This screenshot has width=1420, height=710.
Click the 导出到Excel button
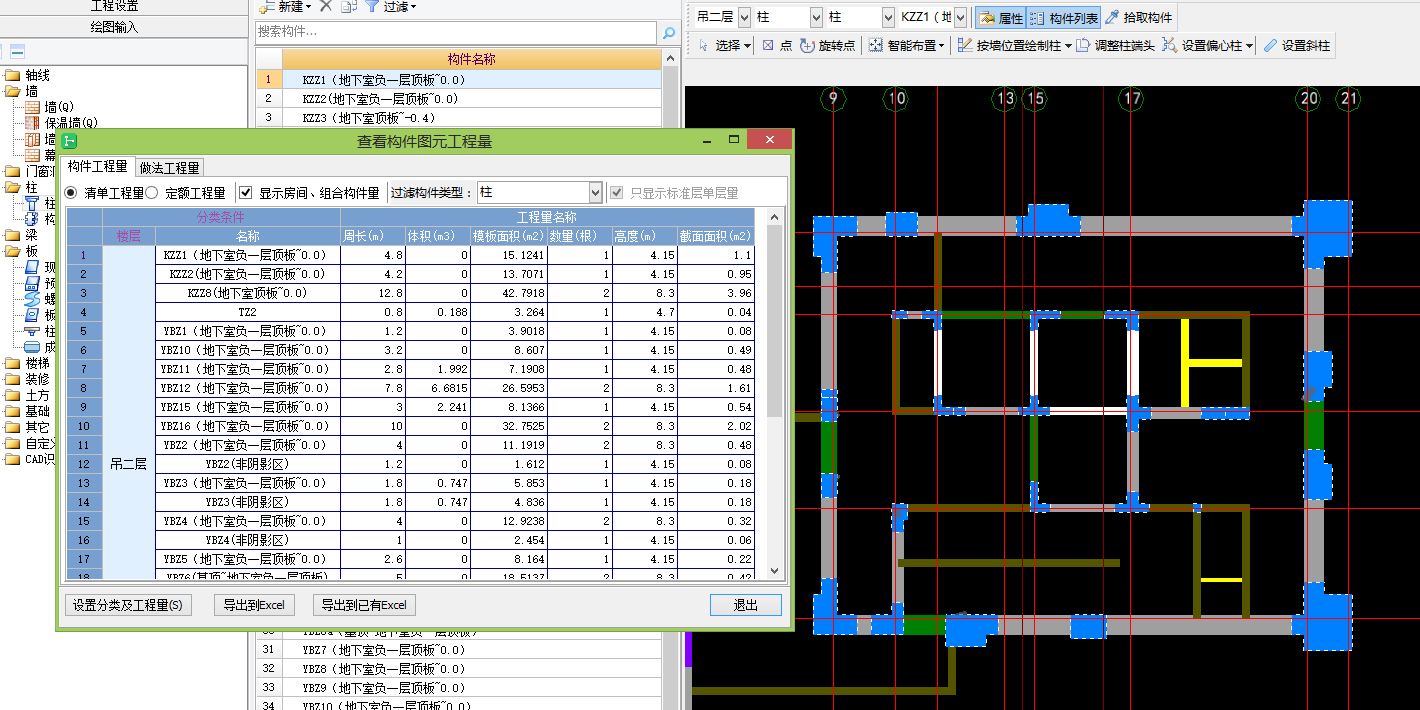pyautogui.click(x=254, y=605)
